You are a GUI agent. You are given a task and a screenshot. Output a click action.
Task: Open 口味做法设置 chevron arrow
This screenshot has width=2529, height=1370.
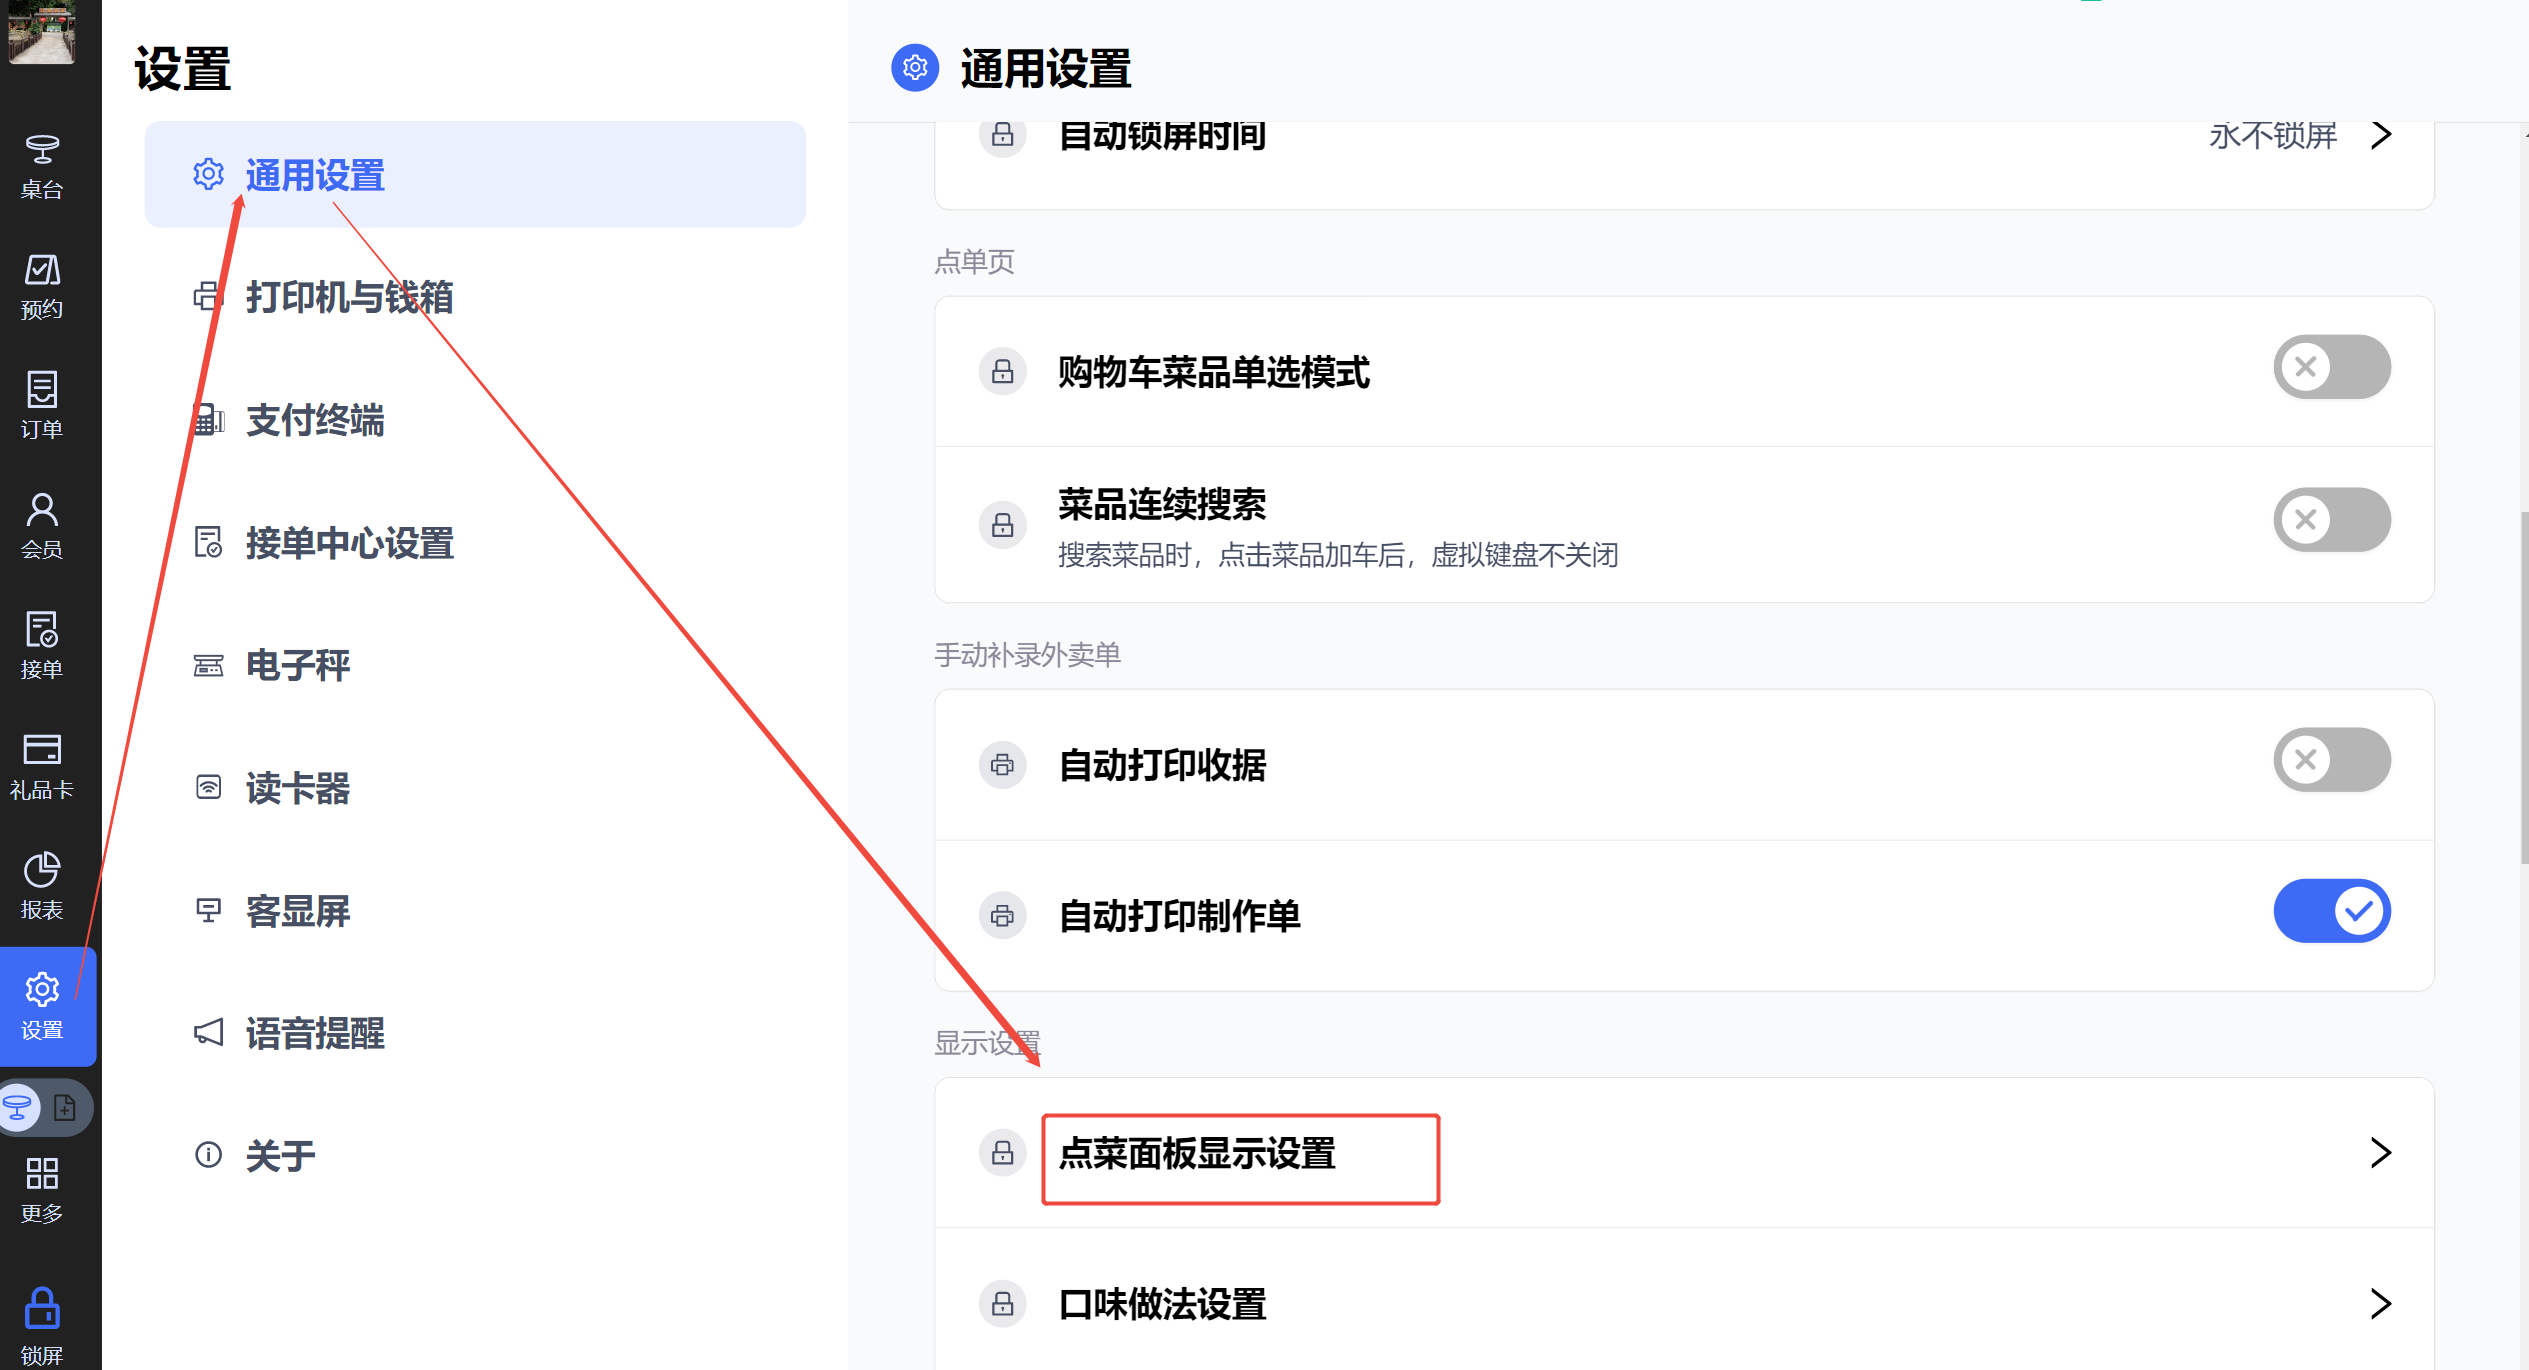pyautogui.click(x=2382, y=1304)
